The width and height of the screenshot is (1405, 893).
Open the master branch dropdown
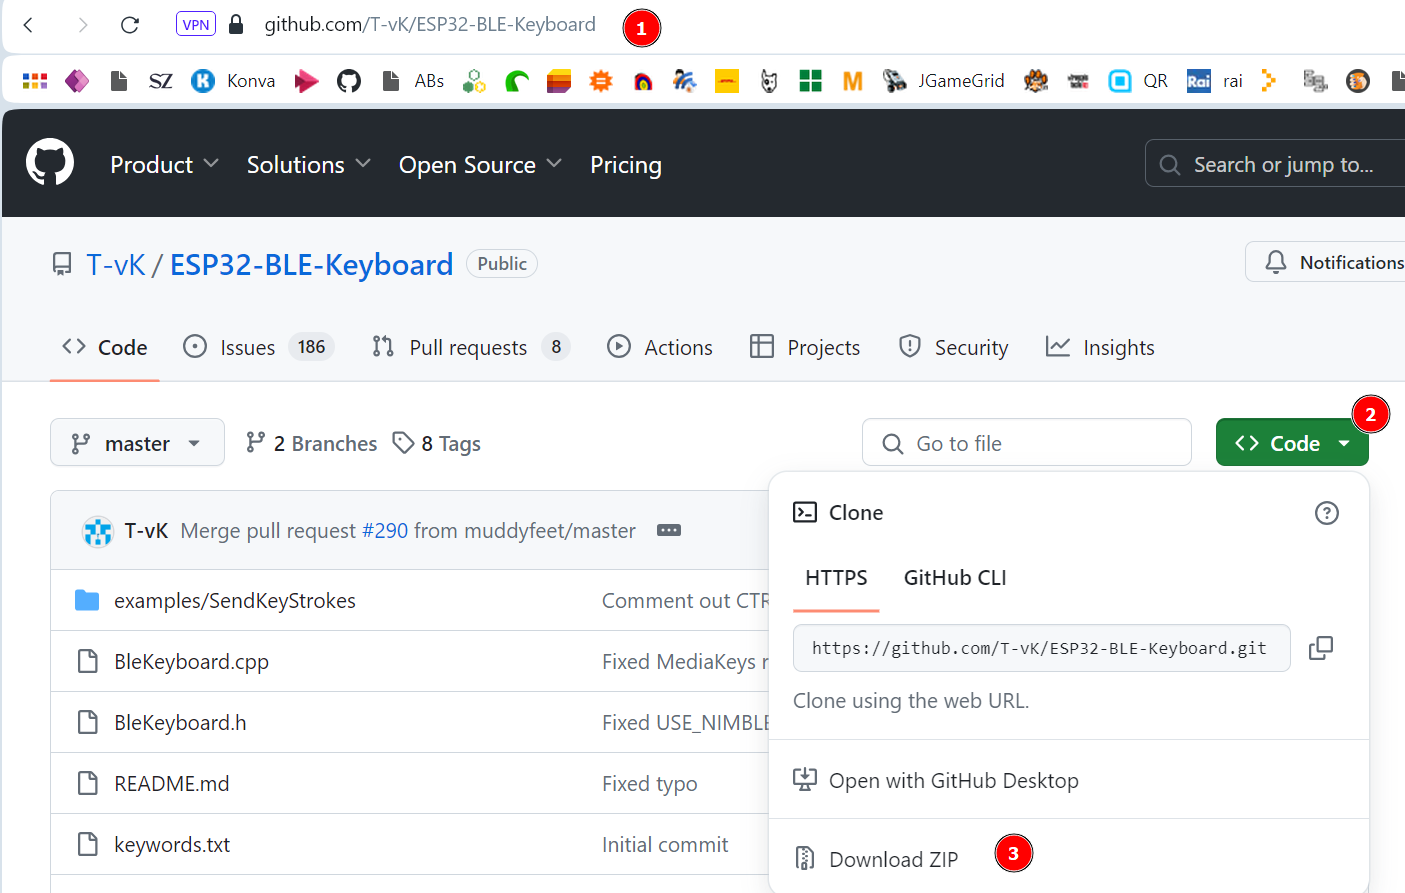[137, 442]
